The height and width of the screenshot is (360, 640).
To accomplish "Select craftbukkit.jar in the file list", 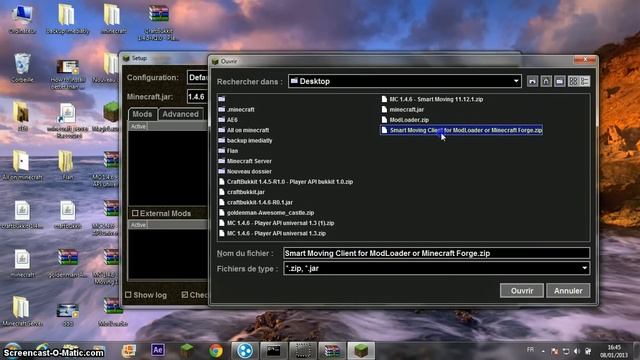I will pyautogui.click(x=242, y=192).
